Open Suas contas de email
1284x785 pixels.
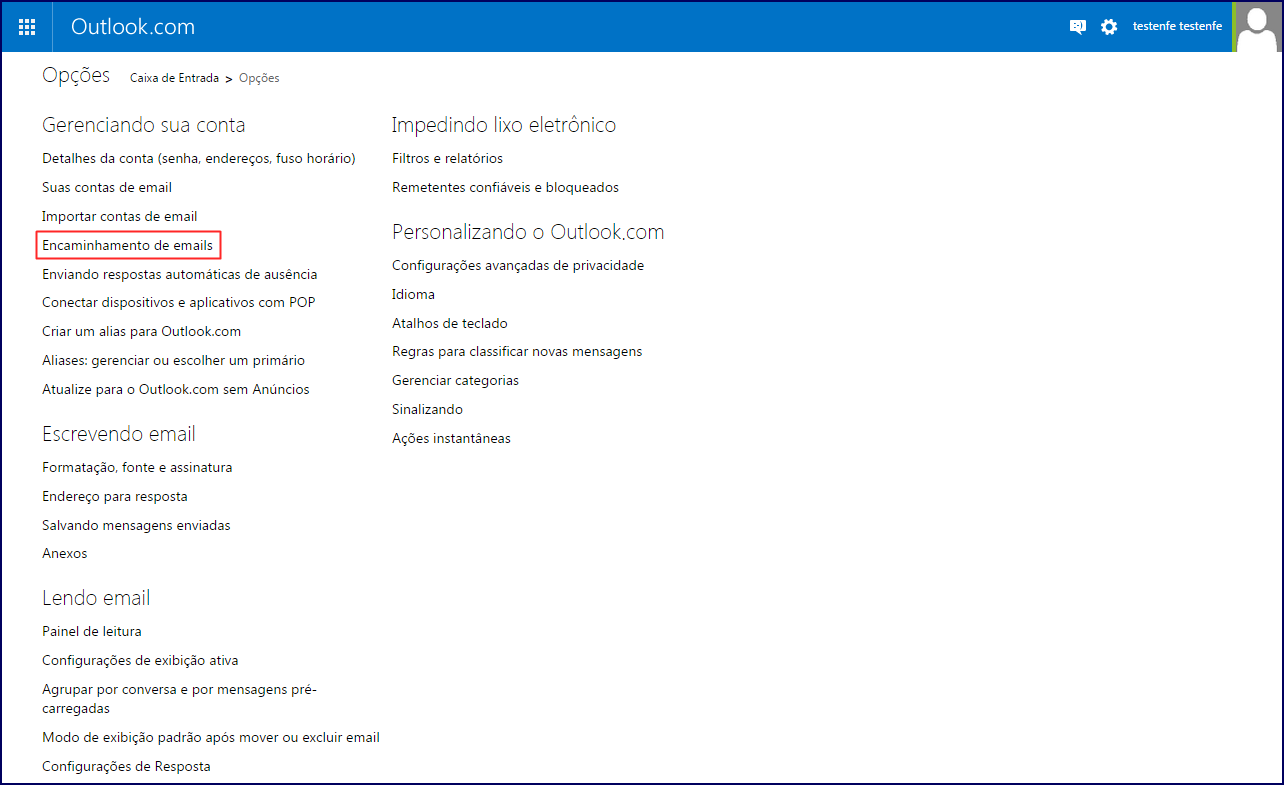tap(107, 187)
